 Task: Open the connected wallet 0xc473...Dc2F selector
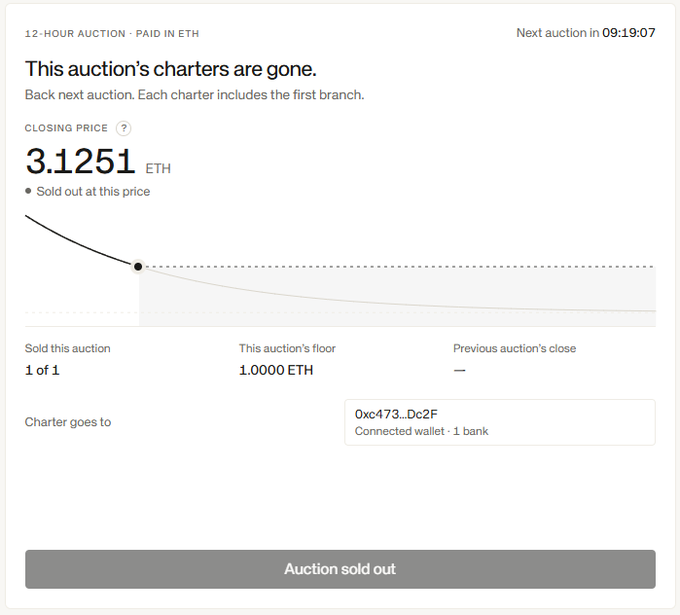pos(500,422)
